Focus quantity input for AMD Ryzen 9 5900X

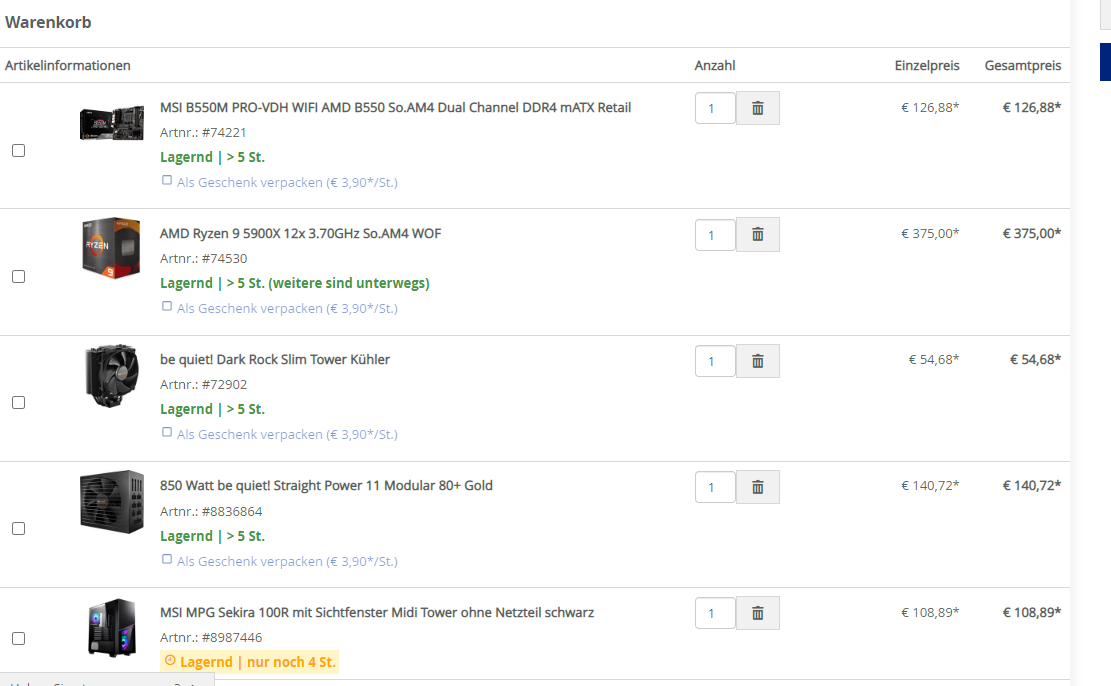(715, 235)
